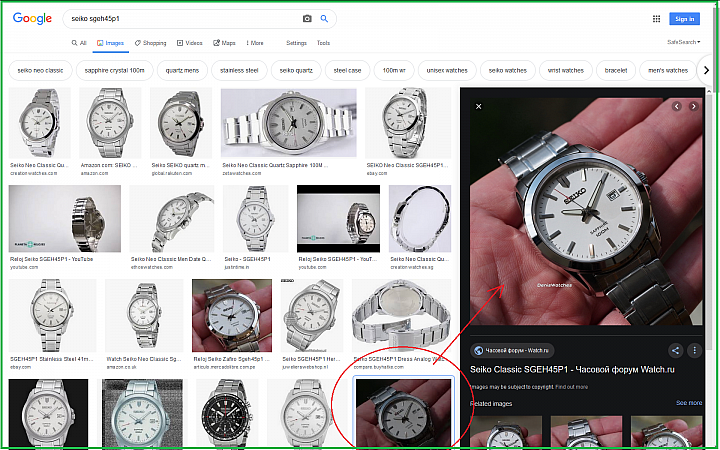The height and width of the screenshot is (450, 720).
Task: Filter by 'seiko watches' chip
Action: click(x=508, y=71)
